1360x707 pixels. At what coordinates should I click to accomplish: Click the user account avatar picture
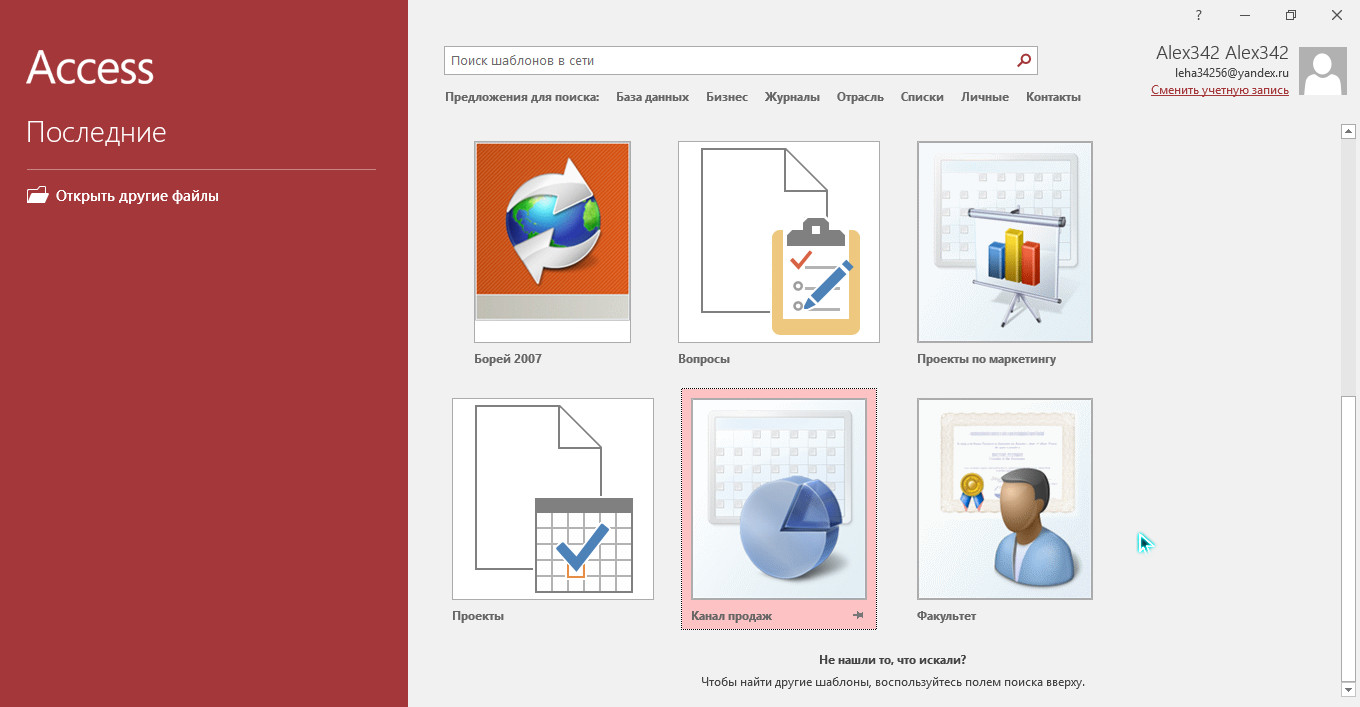coord(1322,71)
